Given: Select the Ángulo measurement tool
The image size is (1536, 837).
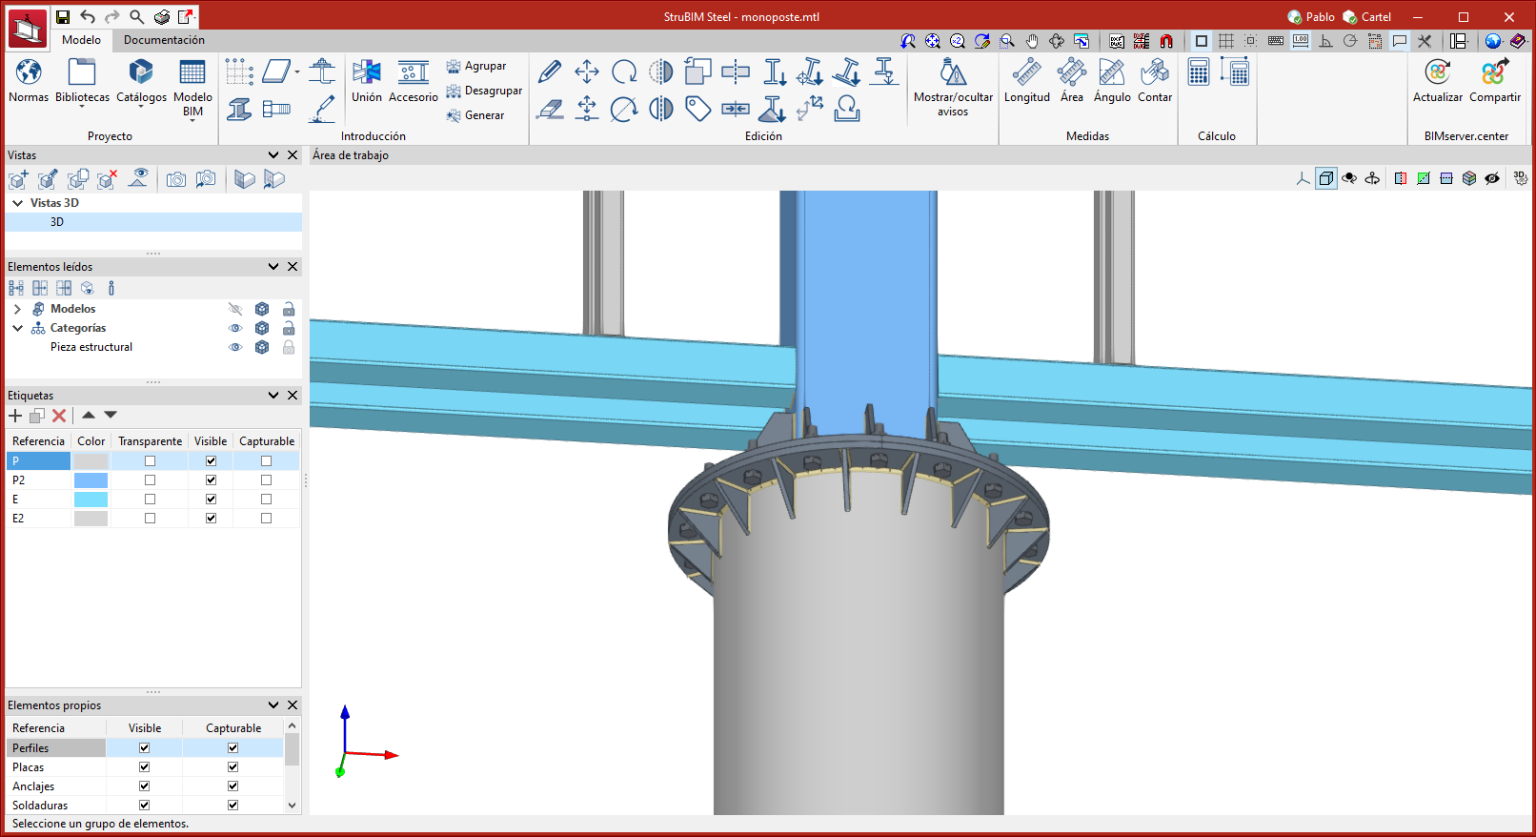Looking at the screenshot, I should tap(1111, 73).
